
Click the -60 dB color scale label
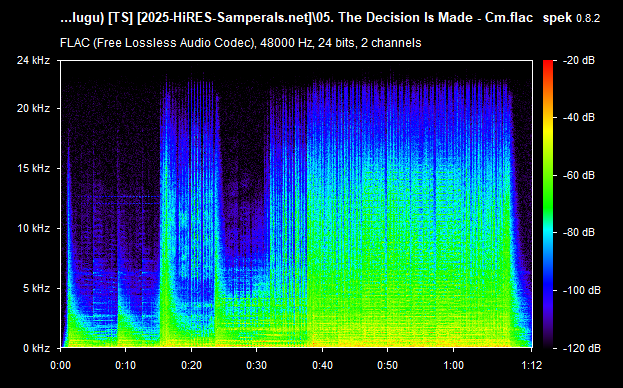(x=579, y=175)
